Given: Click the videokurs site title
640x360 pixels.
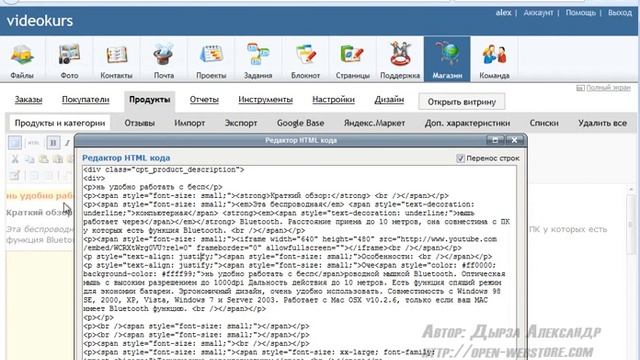Looking at the screenshot, I should tap(40, 21).
